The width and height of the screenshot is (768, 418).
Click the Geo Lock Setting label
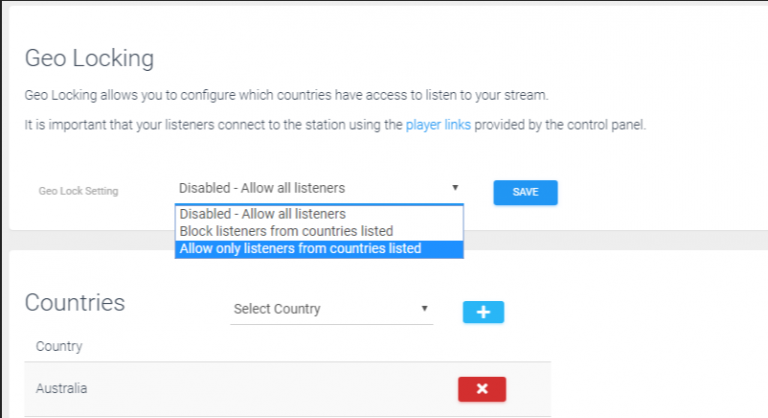(x=78, y=191)
